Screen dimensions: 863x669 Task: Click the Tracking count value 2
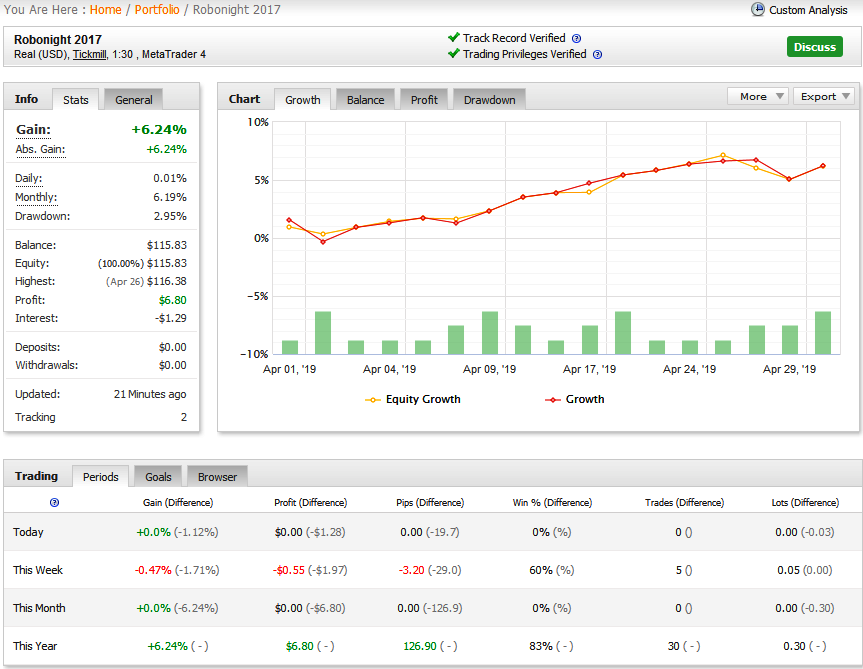(183, 417)
